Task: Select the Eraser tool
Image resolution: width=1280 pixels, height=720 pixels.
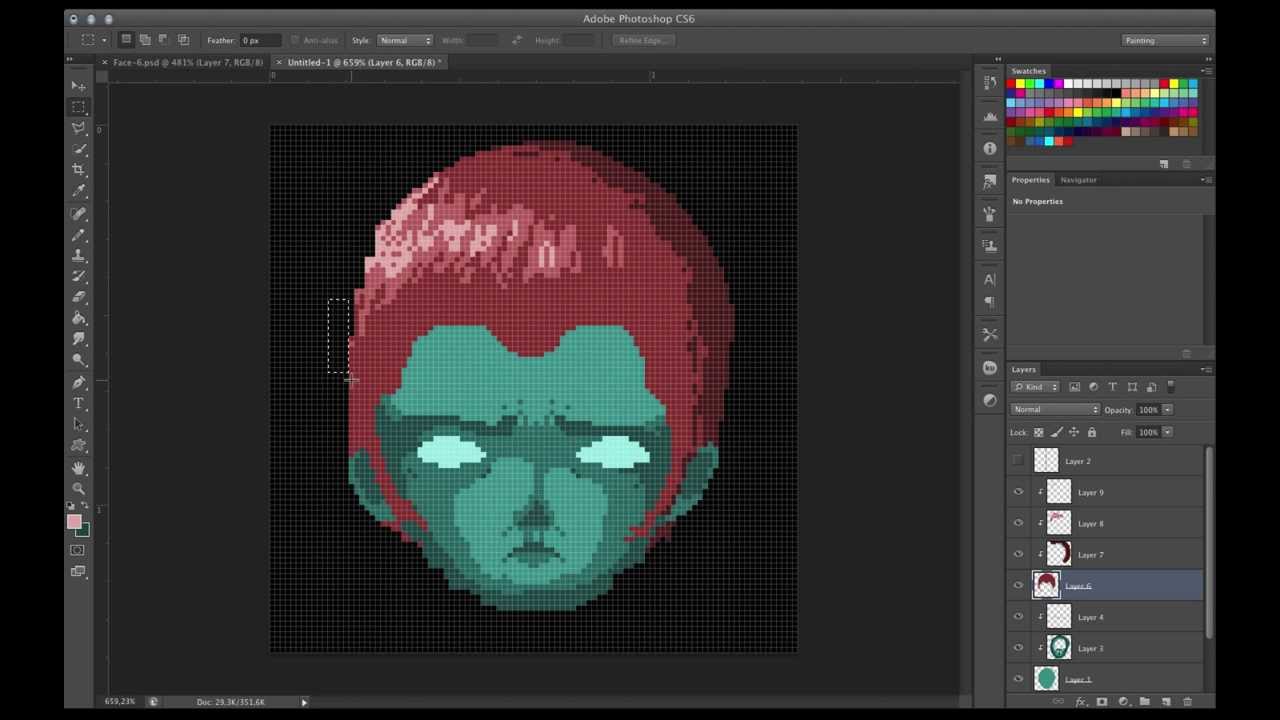Action: (78, 298)
